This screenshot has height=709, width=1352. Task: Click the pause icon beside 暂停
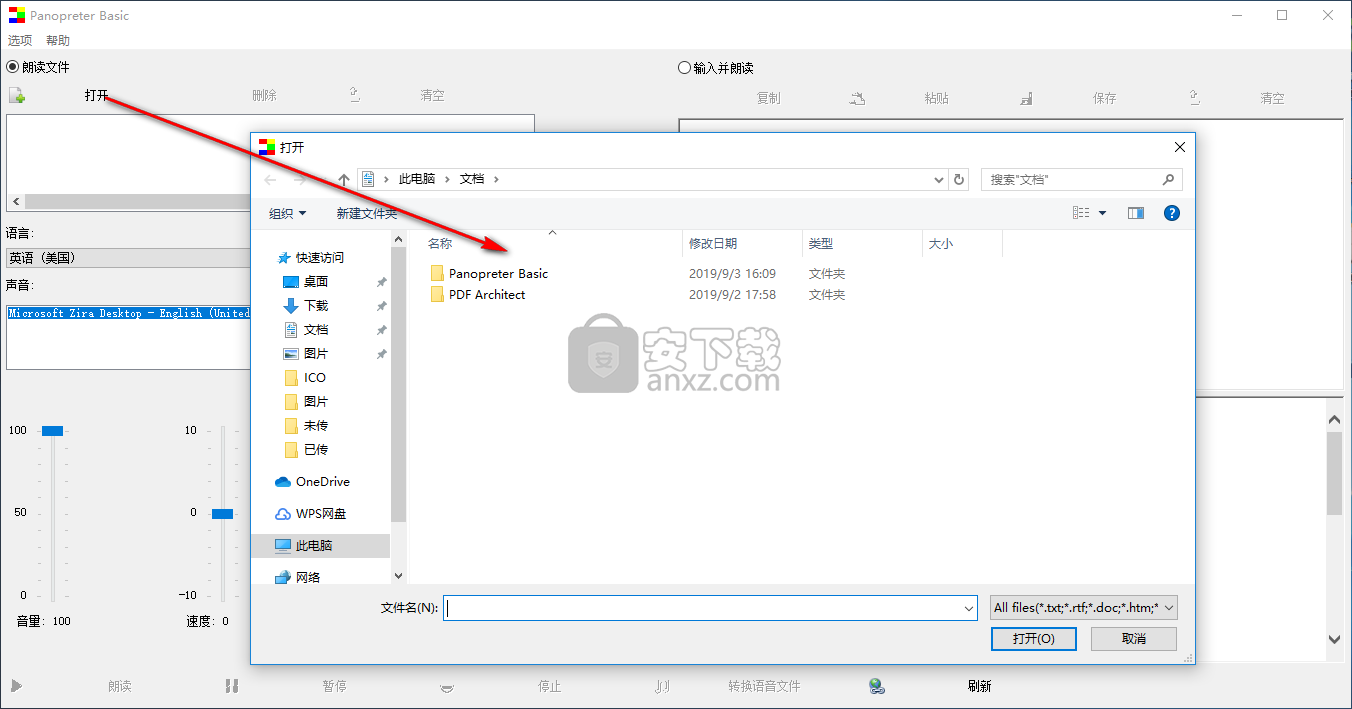pyautogui.click(x=232, y=686)
